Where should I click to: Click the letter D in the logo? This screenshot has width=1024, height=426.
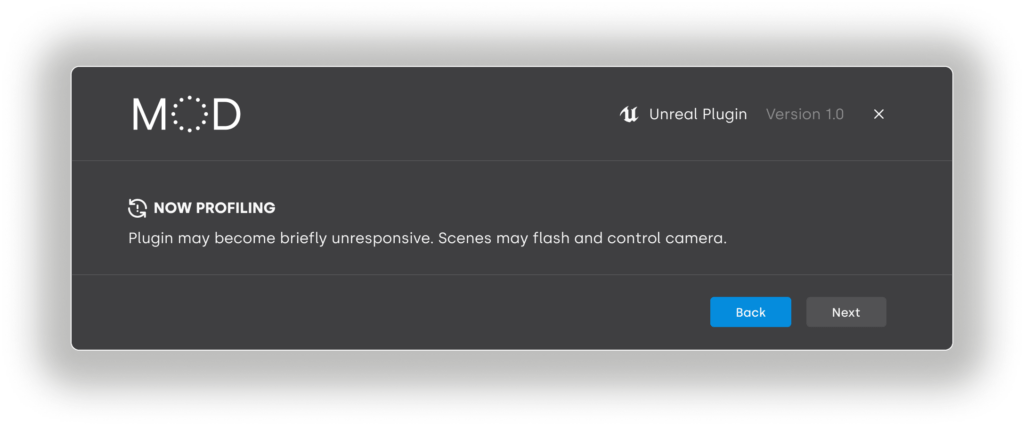pyautogui.click(x=226, y=115)
